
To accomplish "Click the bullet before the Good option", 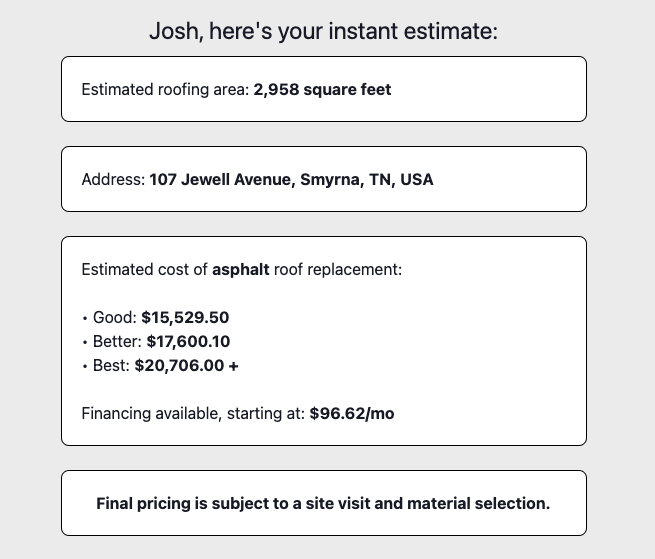I will tap(84, 319).
